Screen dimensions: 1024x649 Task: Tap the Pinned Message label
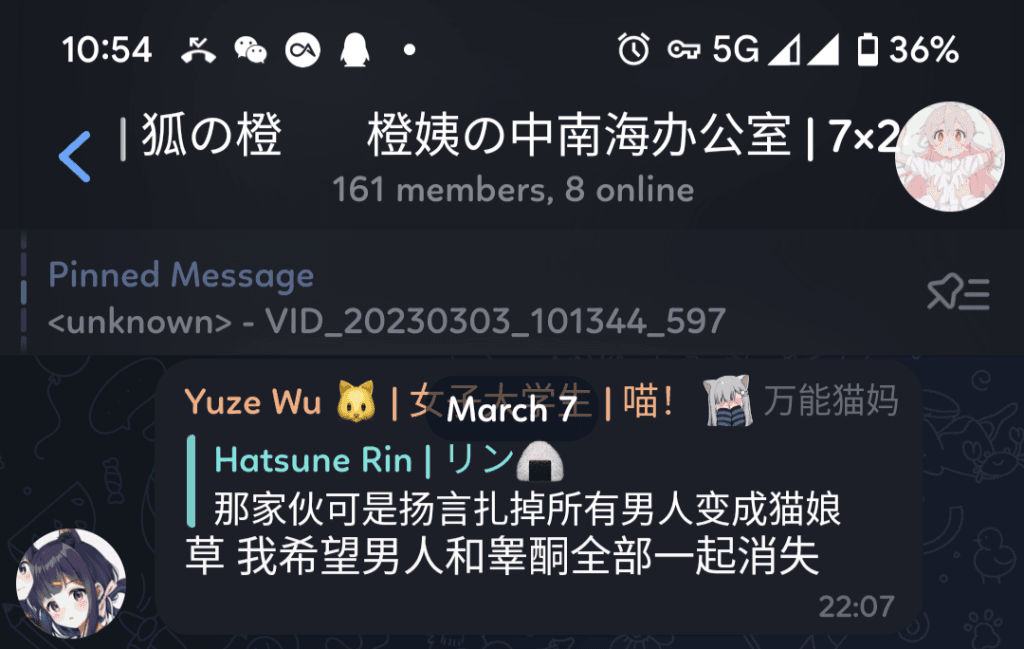tap(181, 275)
